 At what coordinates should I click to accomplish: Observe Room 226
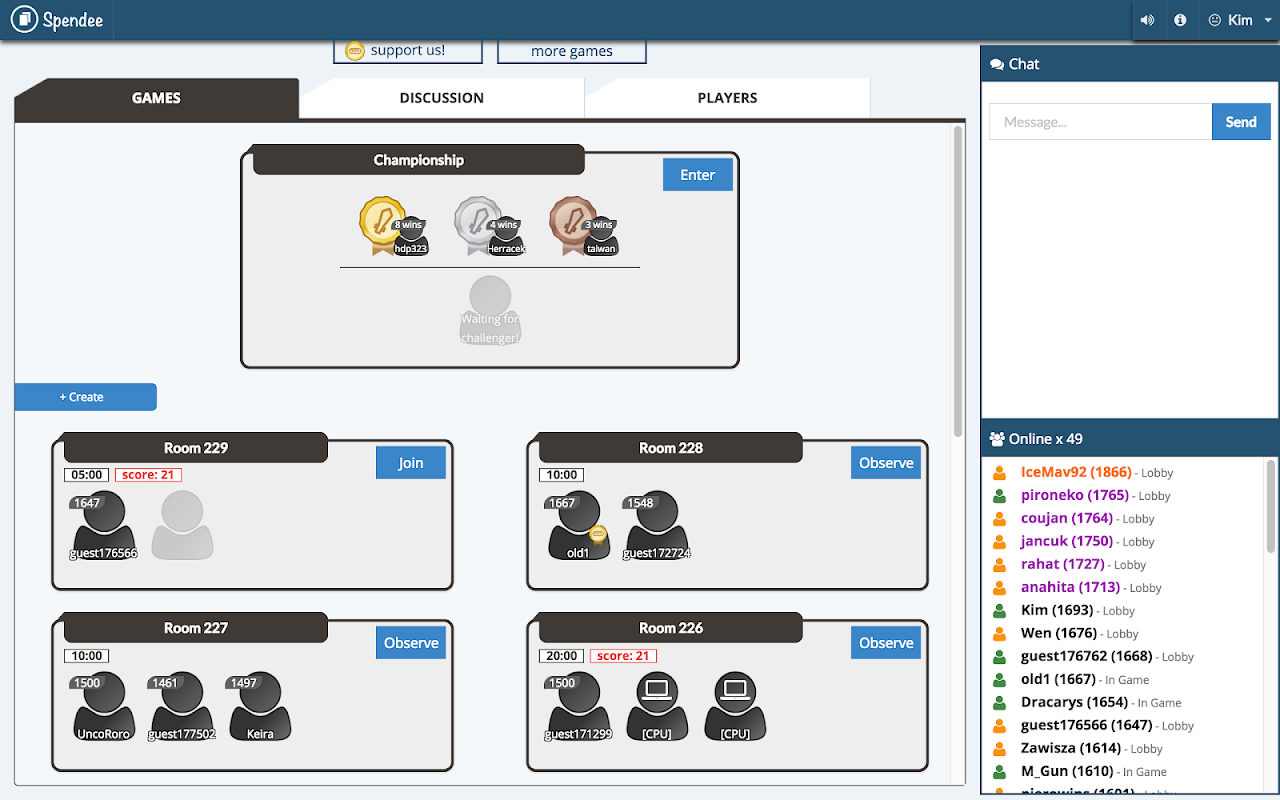(x=886, y=643)
